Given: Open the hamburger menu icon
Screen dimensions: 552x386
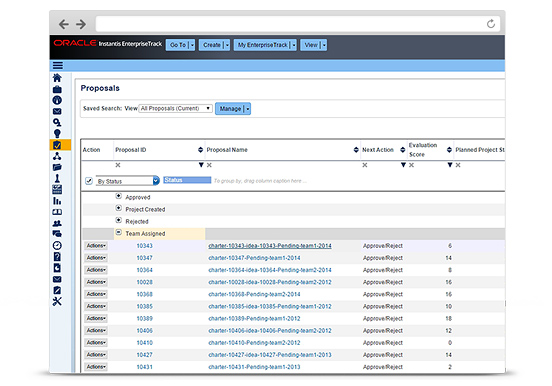Looking at the screenshot, I should [58, 66].
